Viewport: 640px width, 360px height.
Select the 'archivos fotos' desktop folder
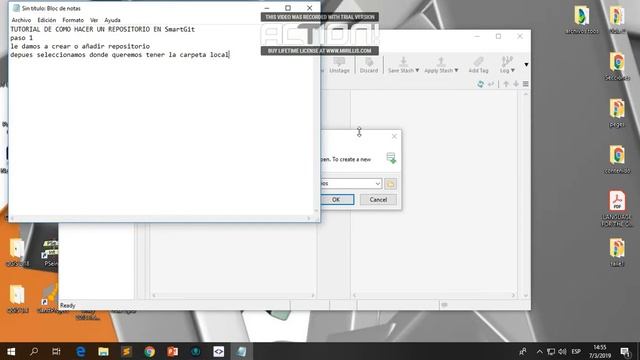pos(582,20)
